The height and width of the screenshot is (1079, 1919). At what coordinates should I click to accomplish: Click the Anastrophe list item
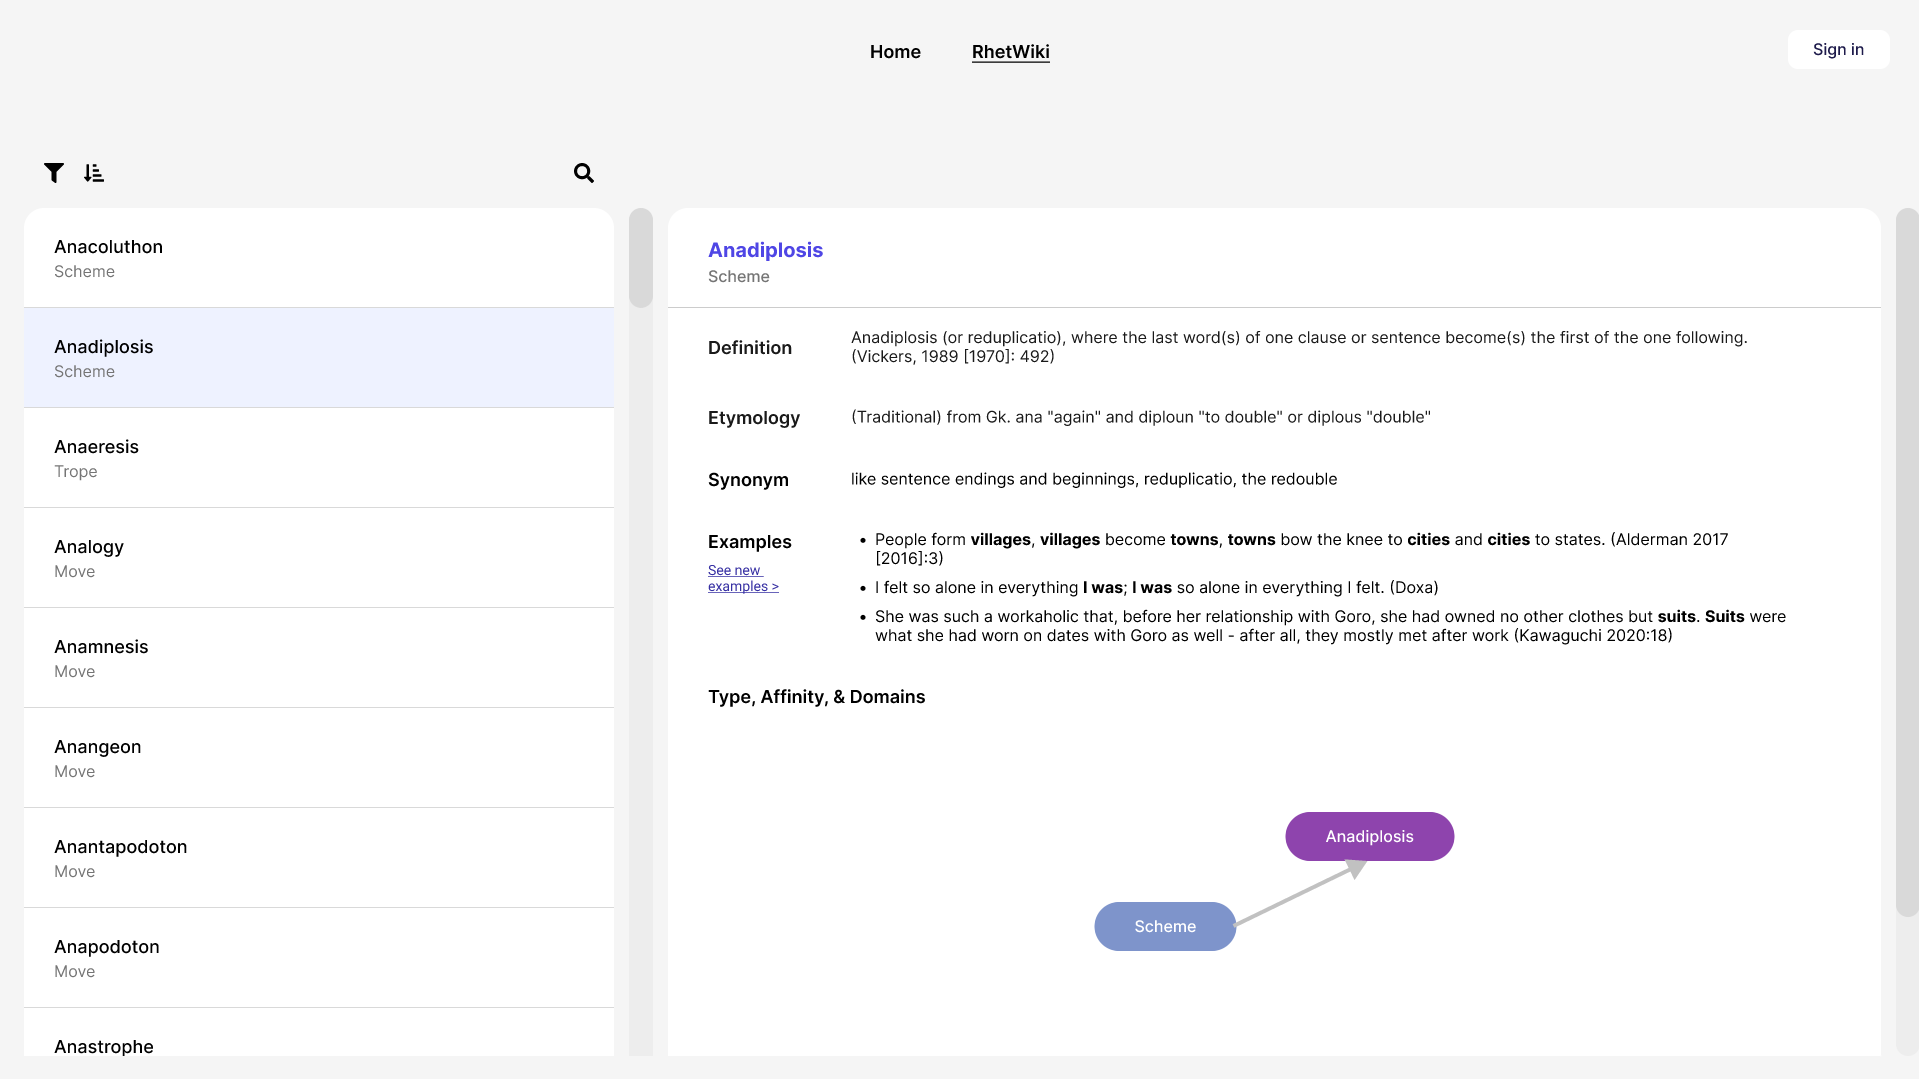pos(319,1040)
